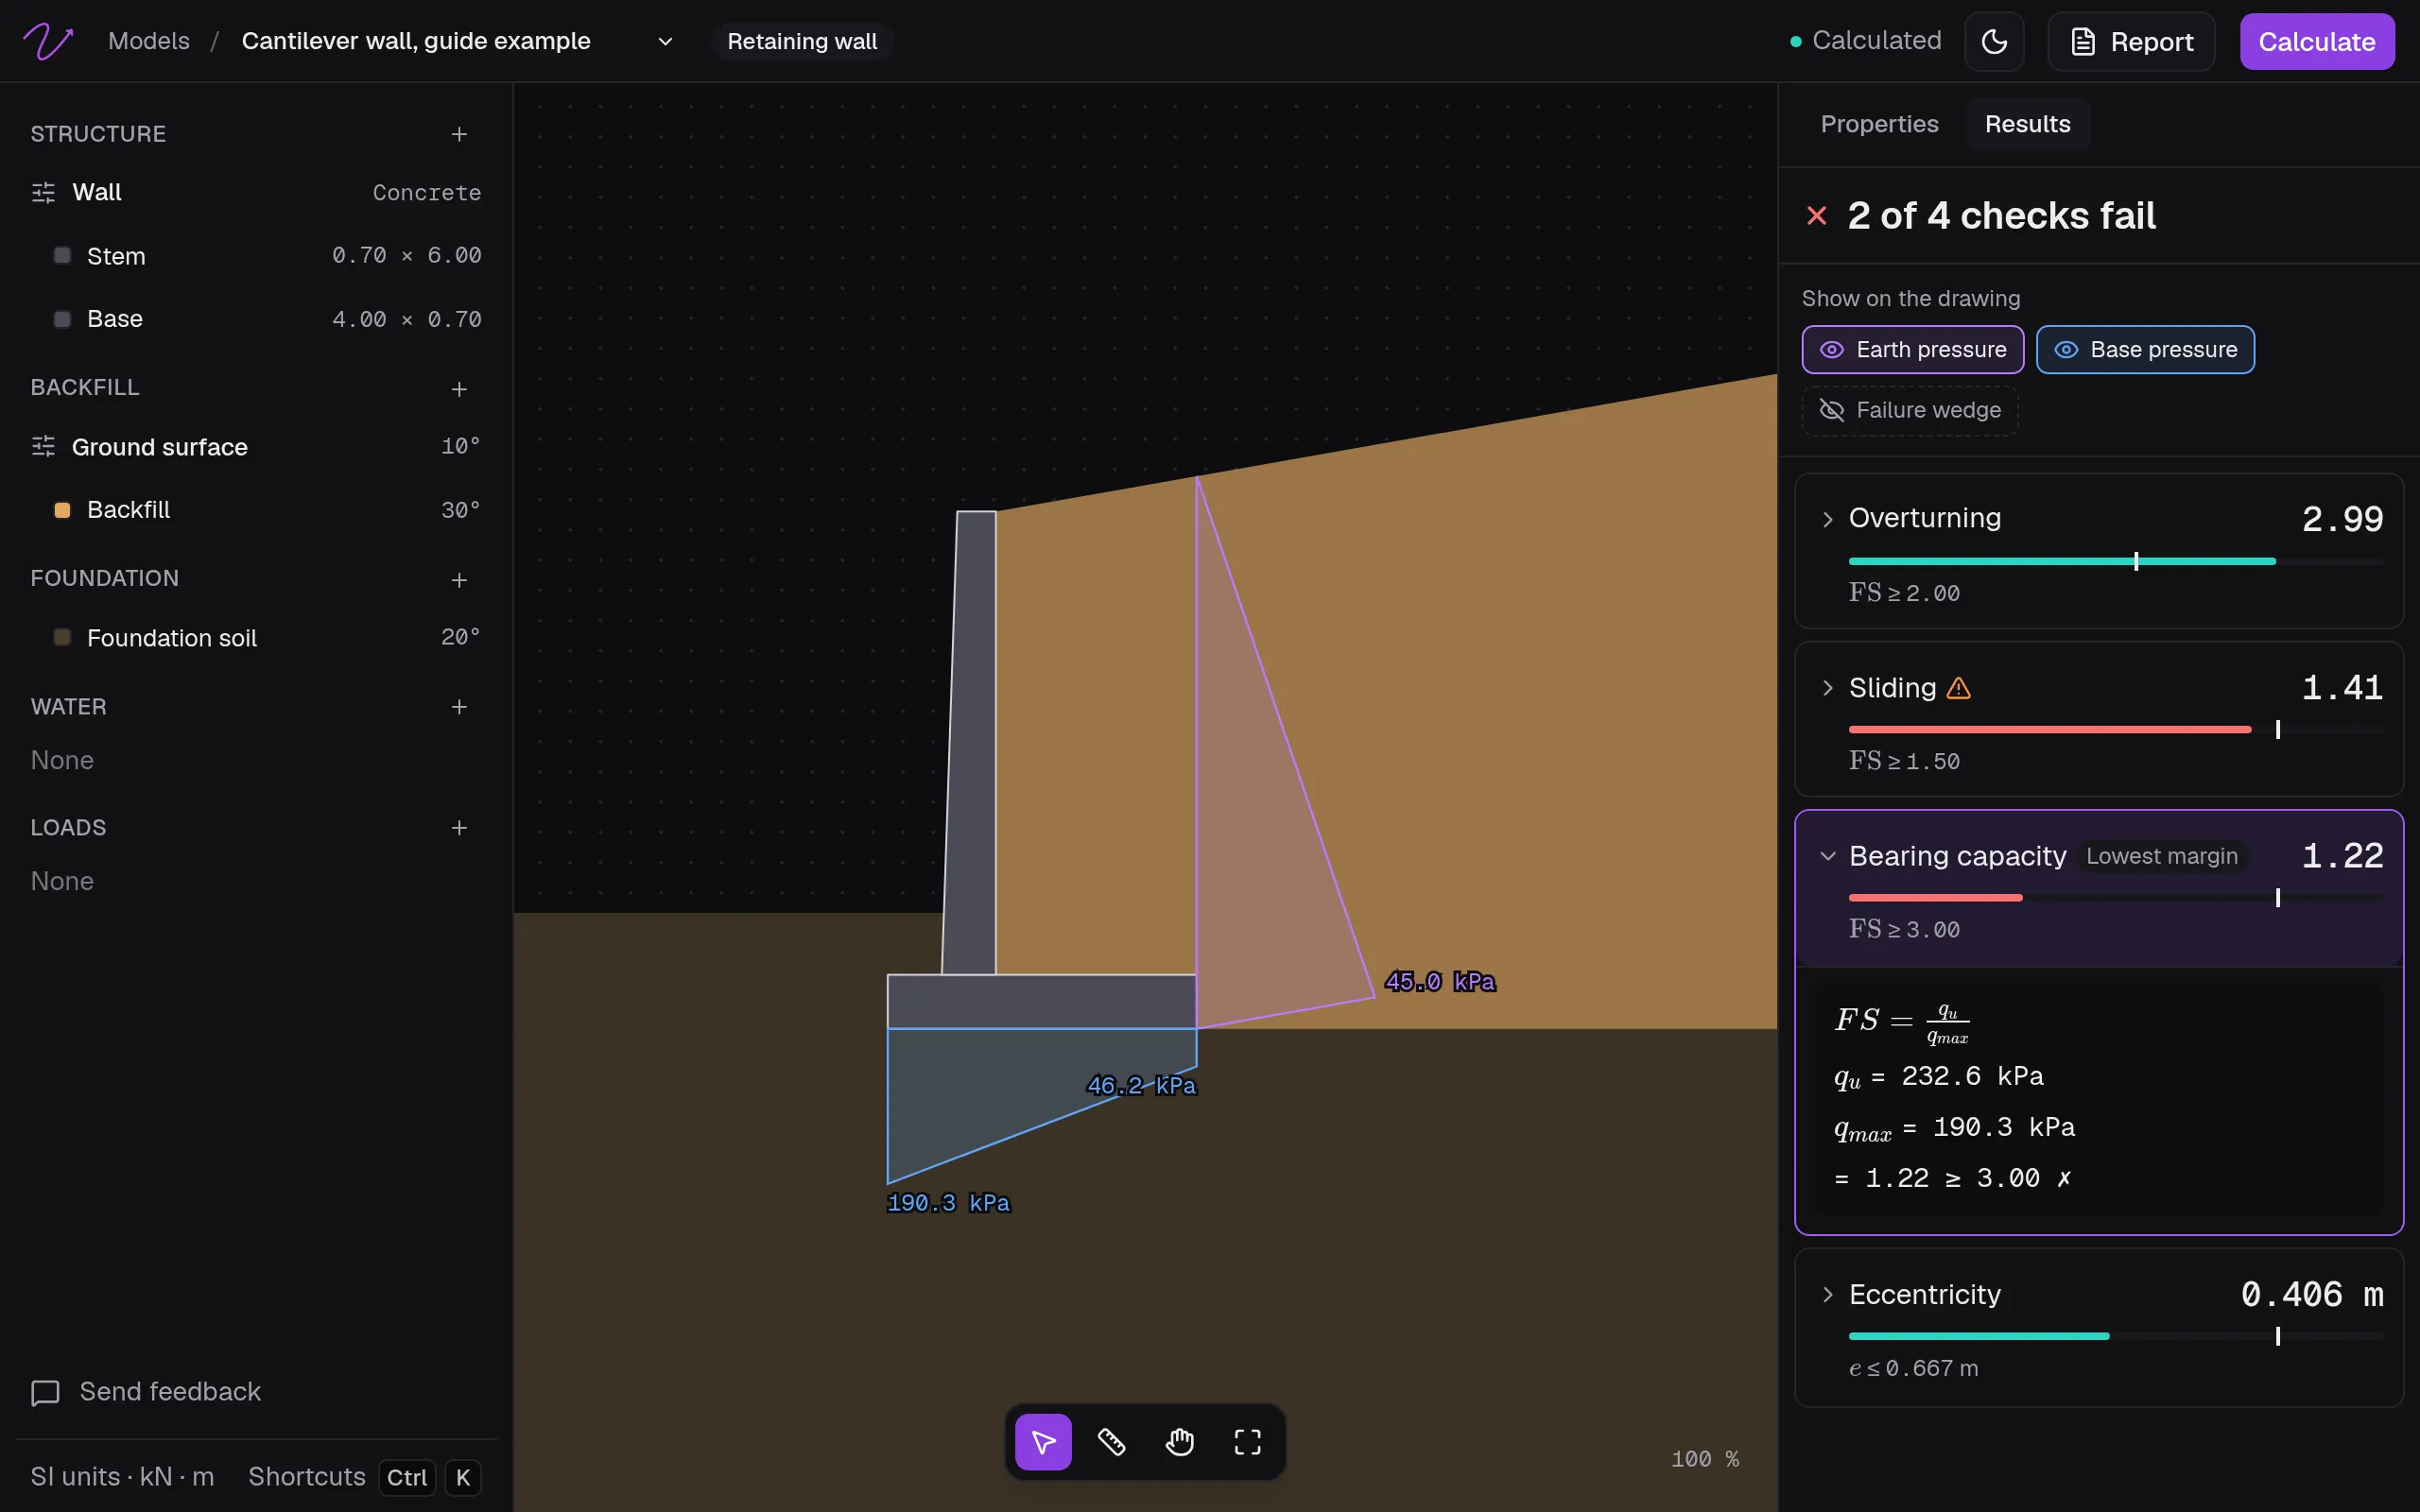Click the Stem color swatch

pos(62,255)
